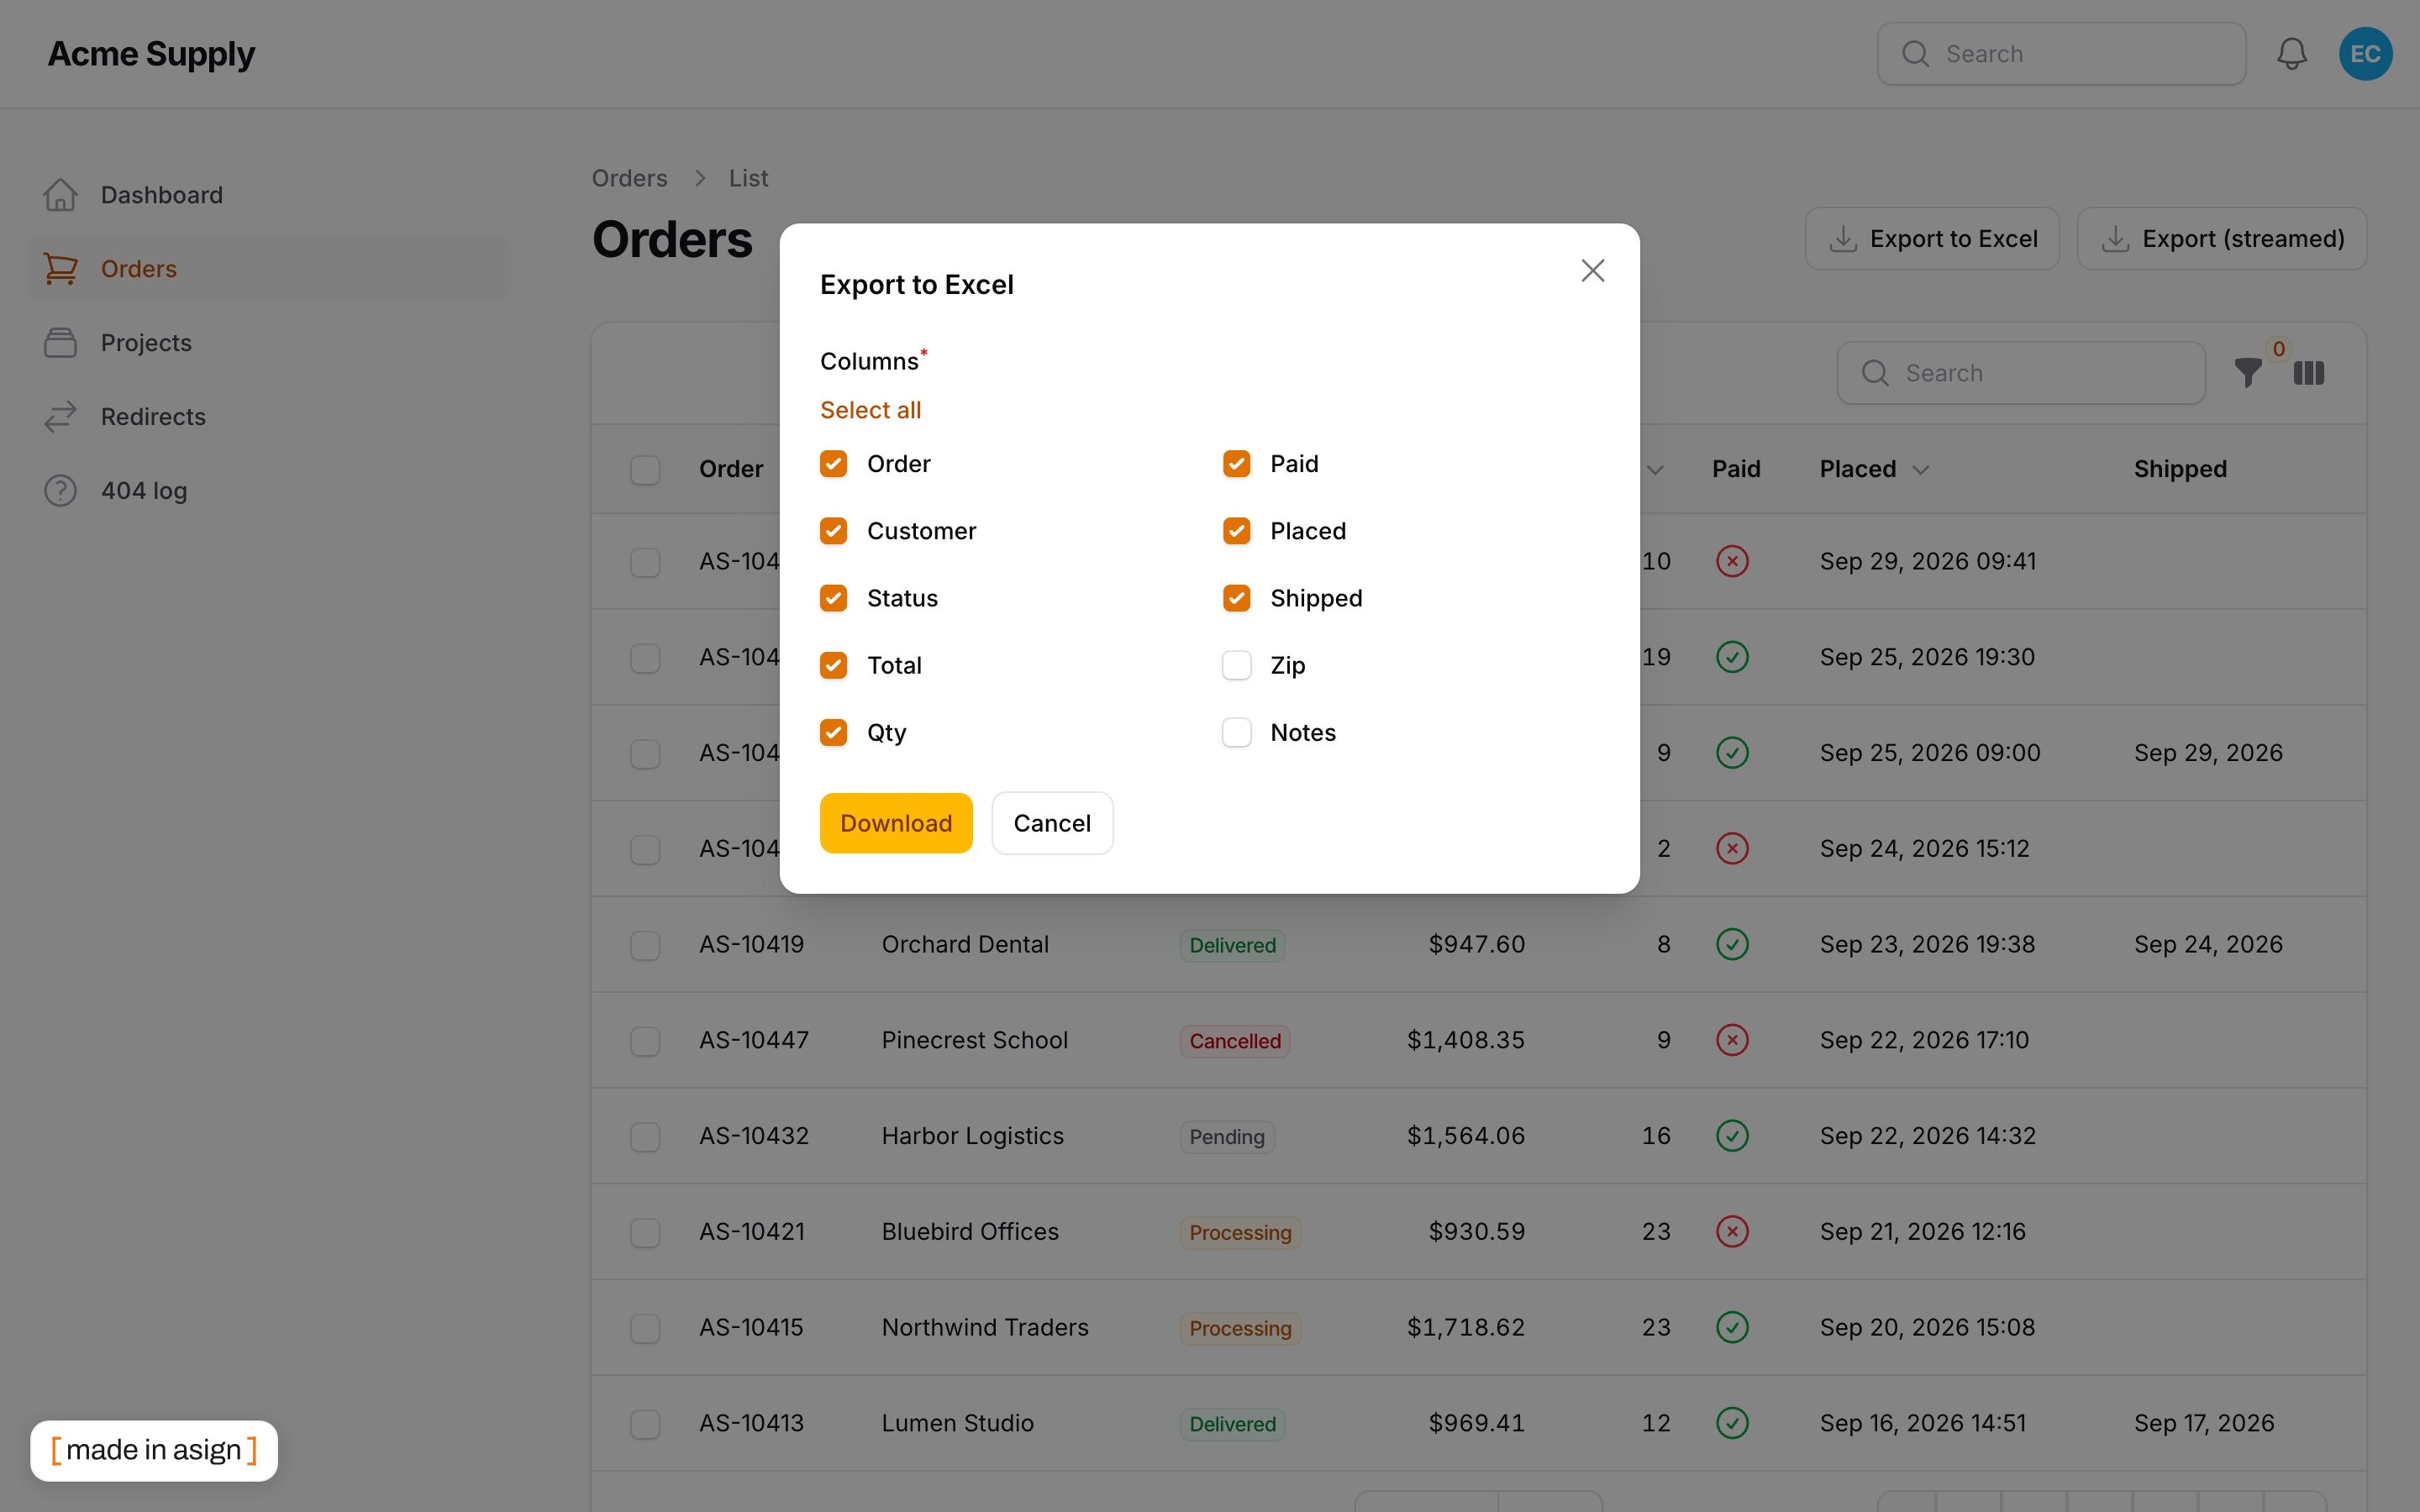This screenshot has width=2420, height=1512.
Task: Click Export (streamed) button
Action: coord(2222,239)
